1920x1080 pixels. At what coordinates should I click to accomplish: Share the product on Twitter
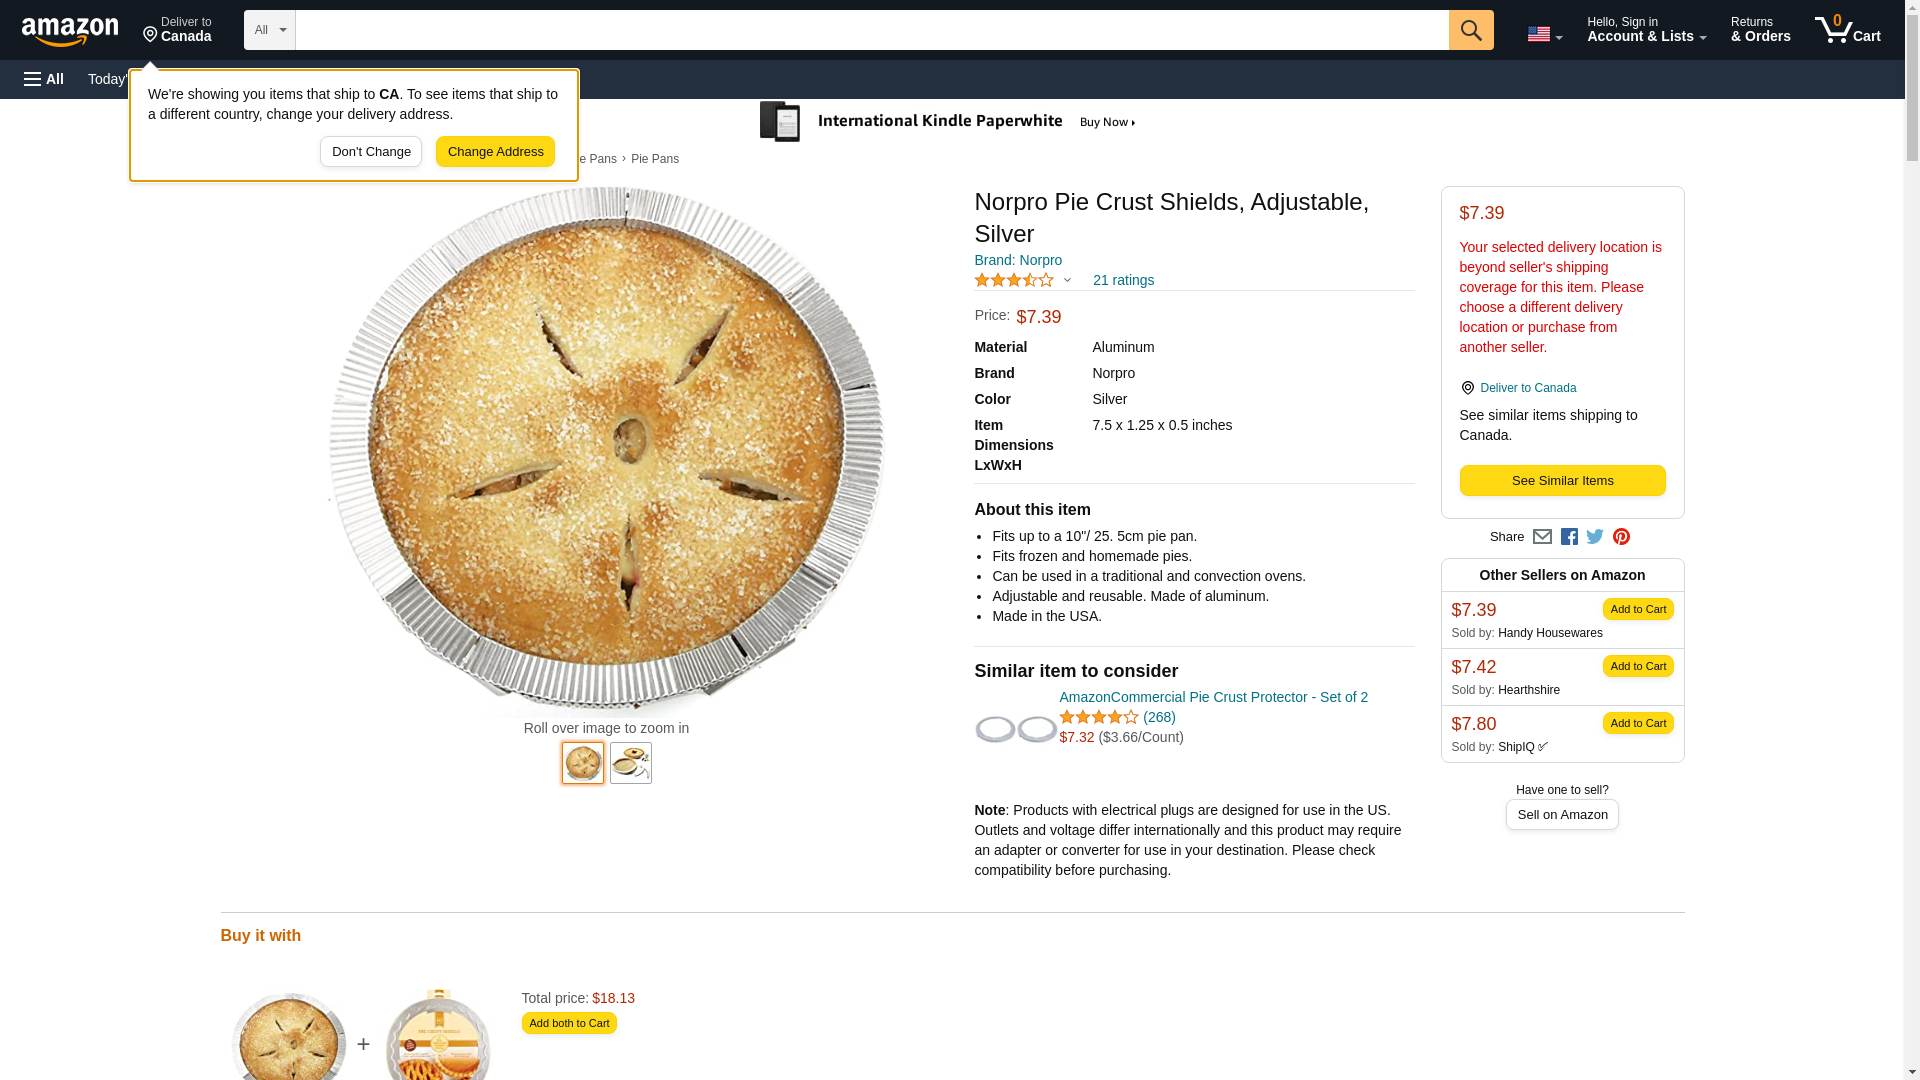(1595, 537)
